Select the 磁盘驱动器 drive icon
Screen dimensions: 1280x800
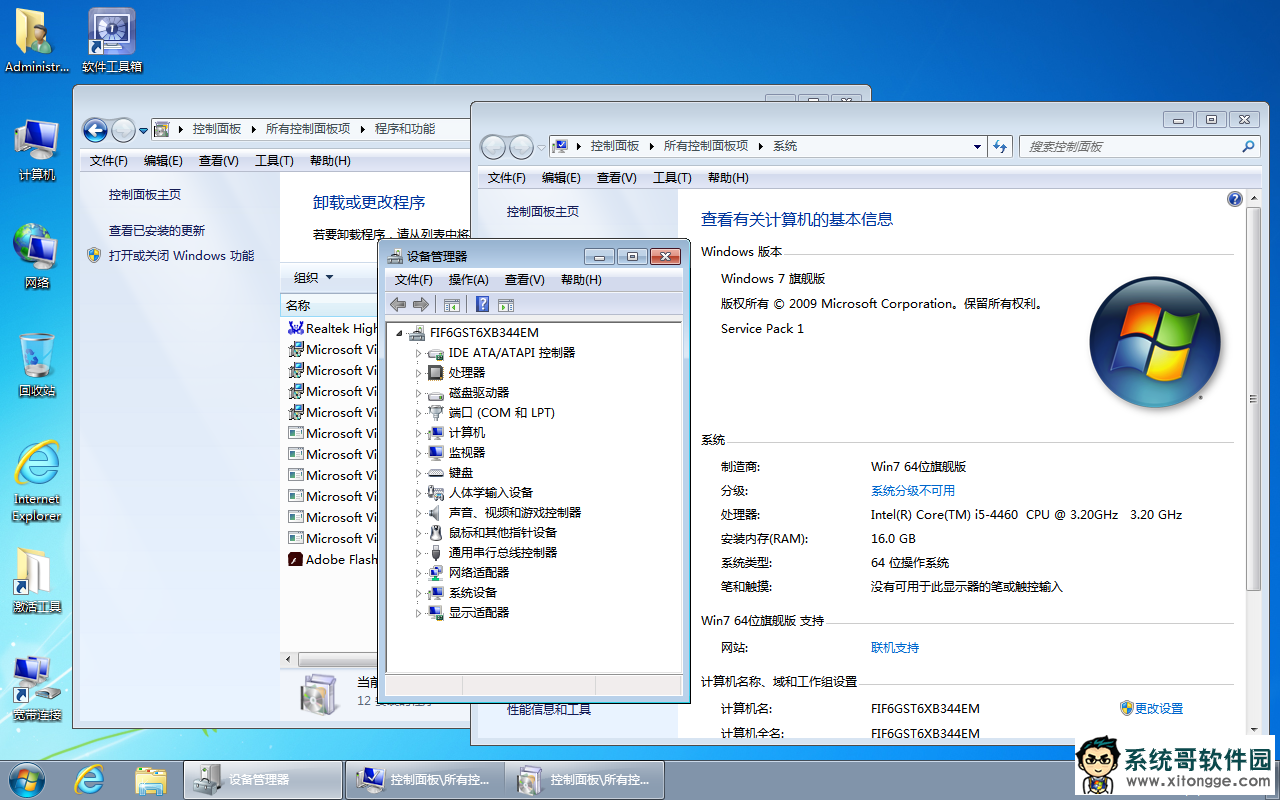(x=435, y=393)
